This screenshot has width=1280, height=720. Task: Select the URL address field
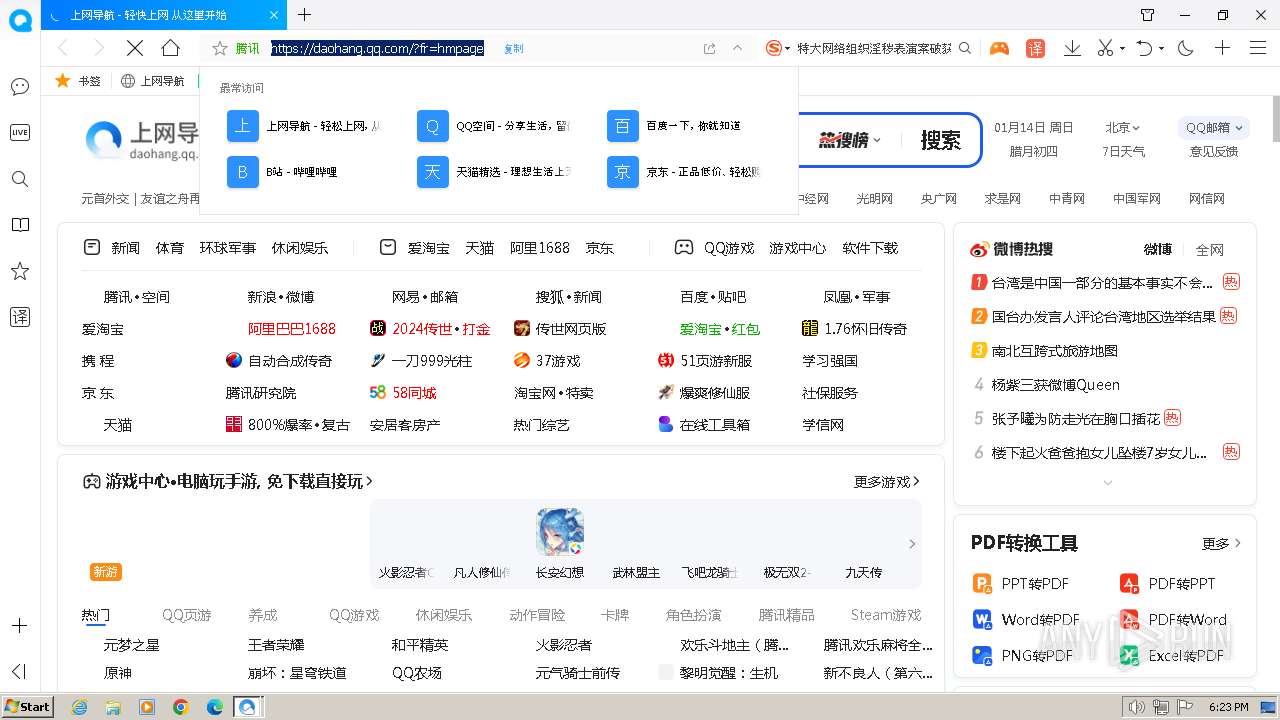pyautogui.click(x=377, y=48)
